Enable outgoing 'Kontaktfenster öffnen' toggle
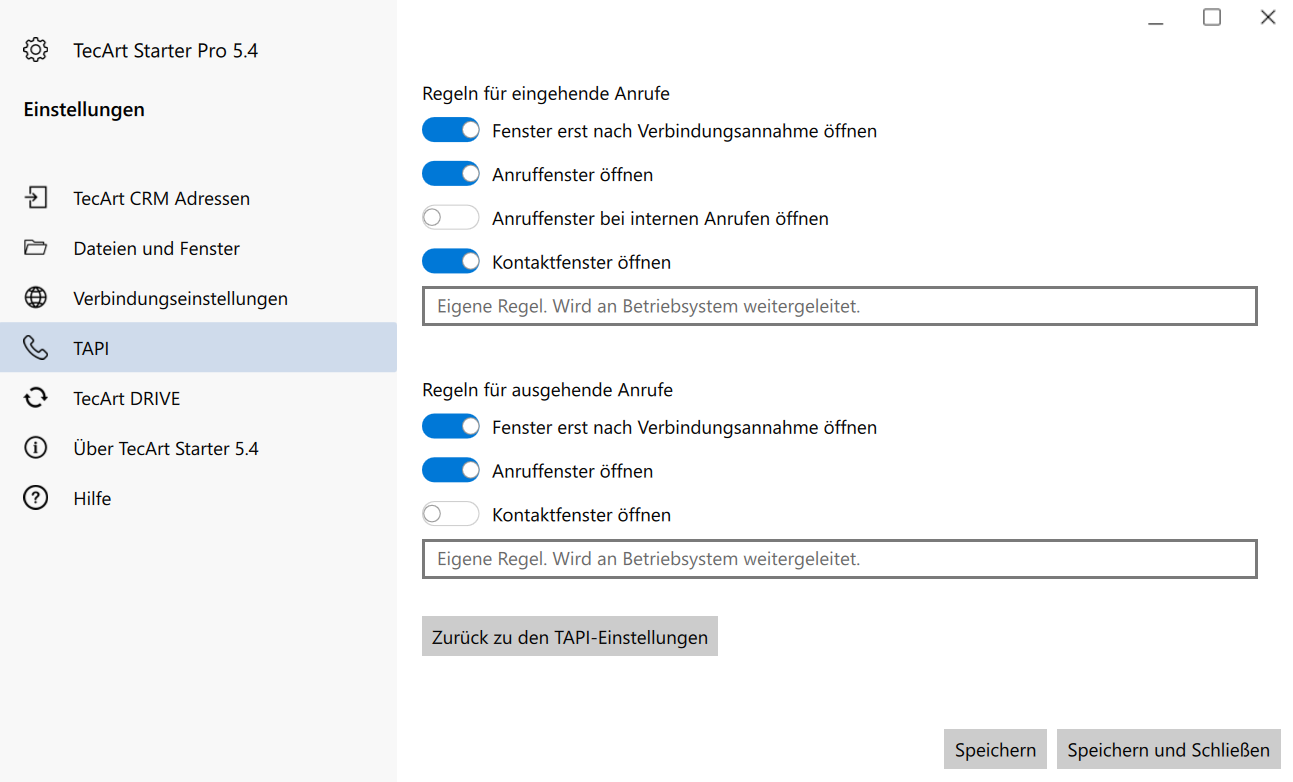Image resolution: width=1293 pixels, height=782 pixels. pos(451,515)
